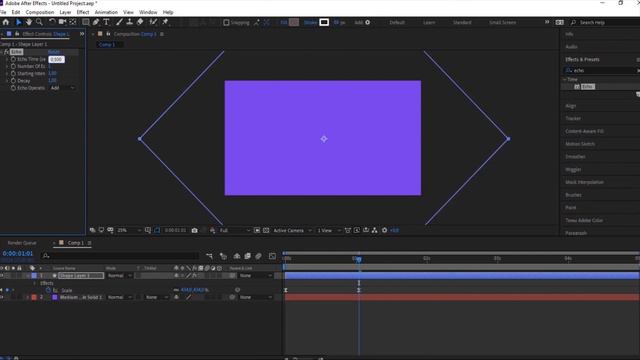This screenshot has width=640, height=360.
Task: Toggle stopwatch for Number Of Echoes
Action: 13,66
